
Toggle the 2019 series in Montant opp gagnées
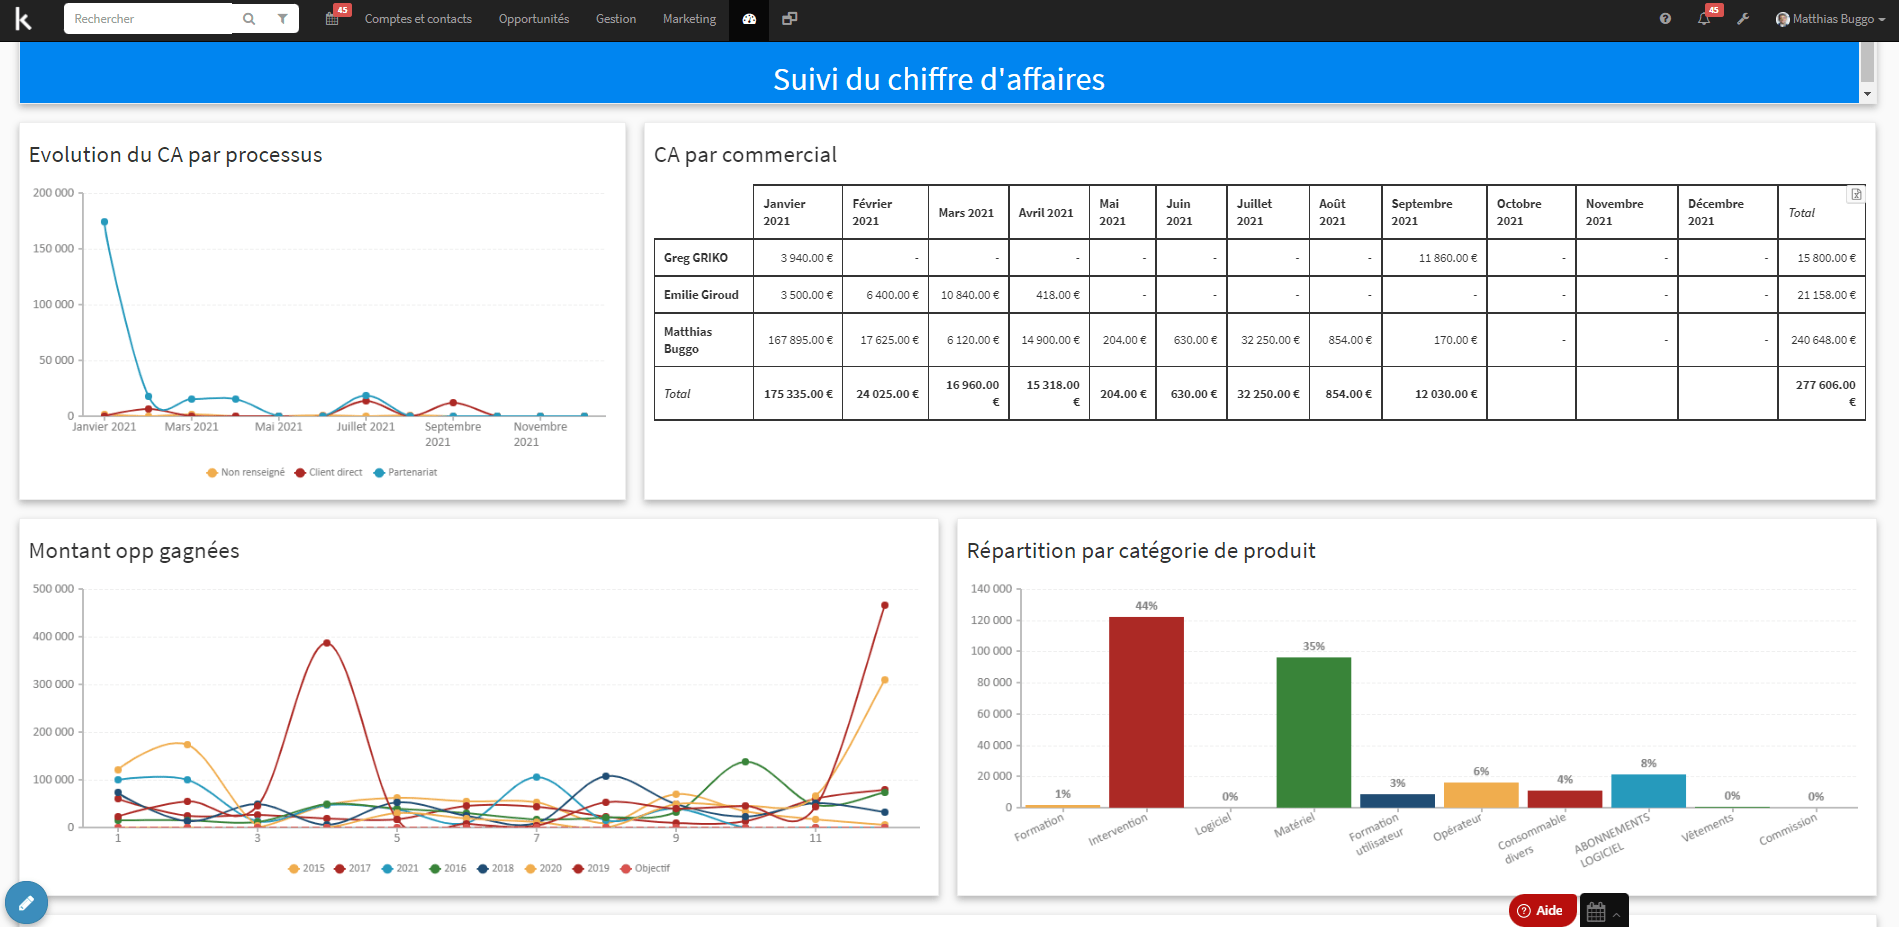(x=591, y=868)
